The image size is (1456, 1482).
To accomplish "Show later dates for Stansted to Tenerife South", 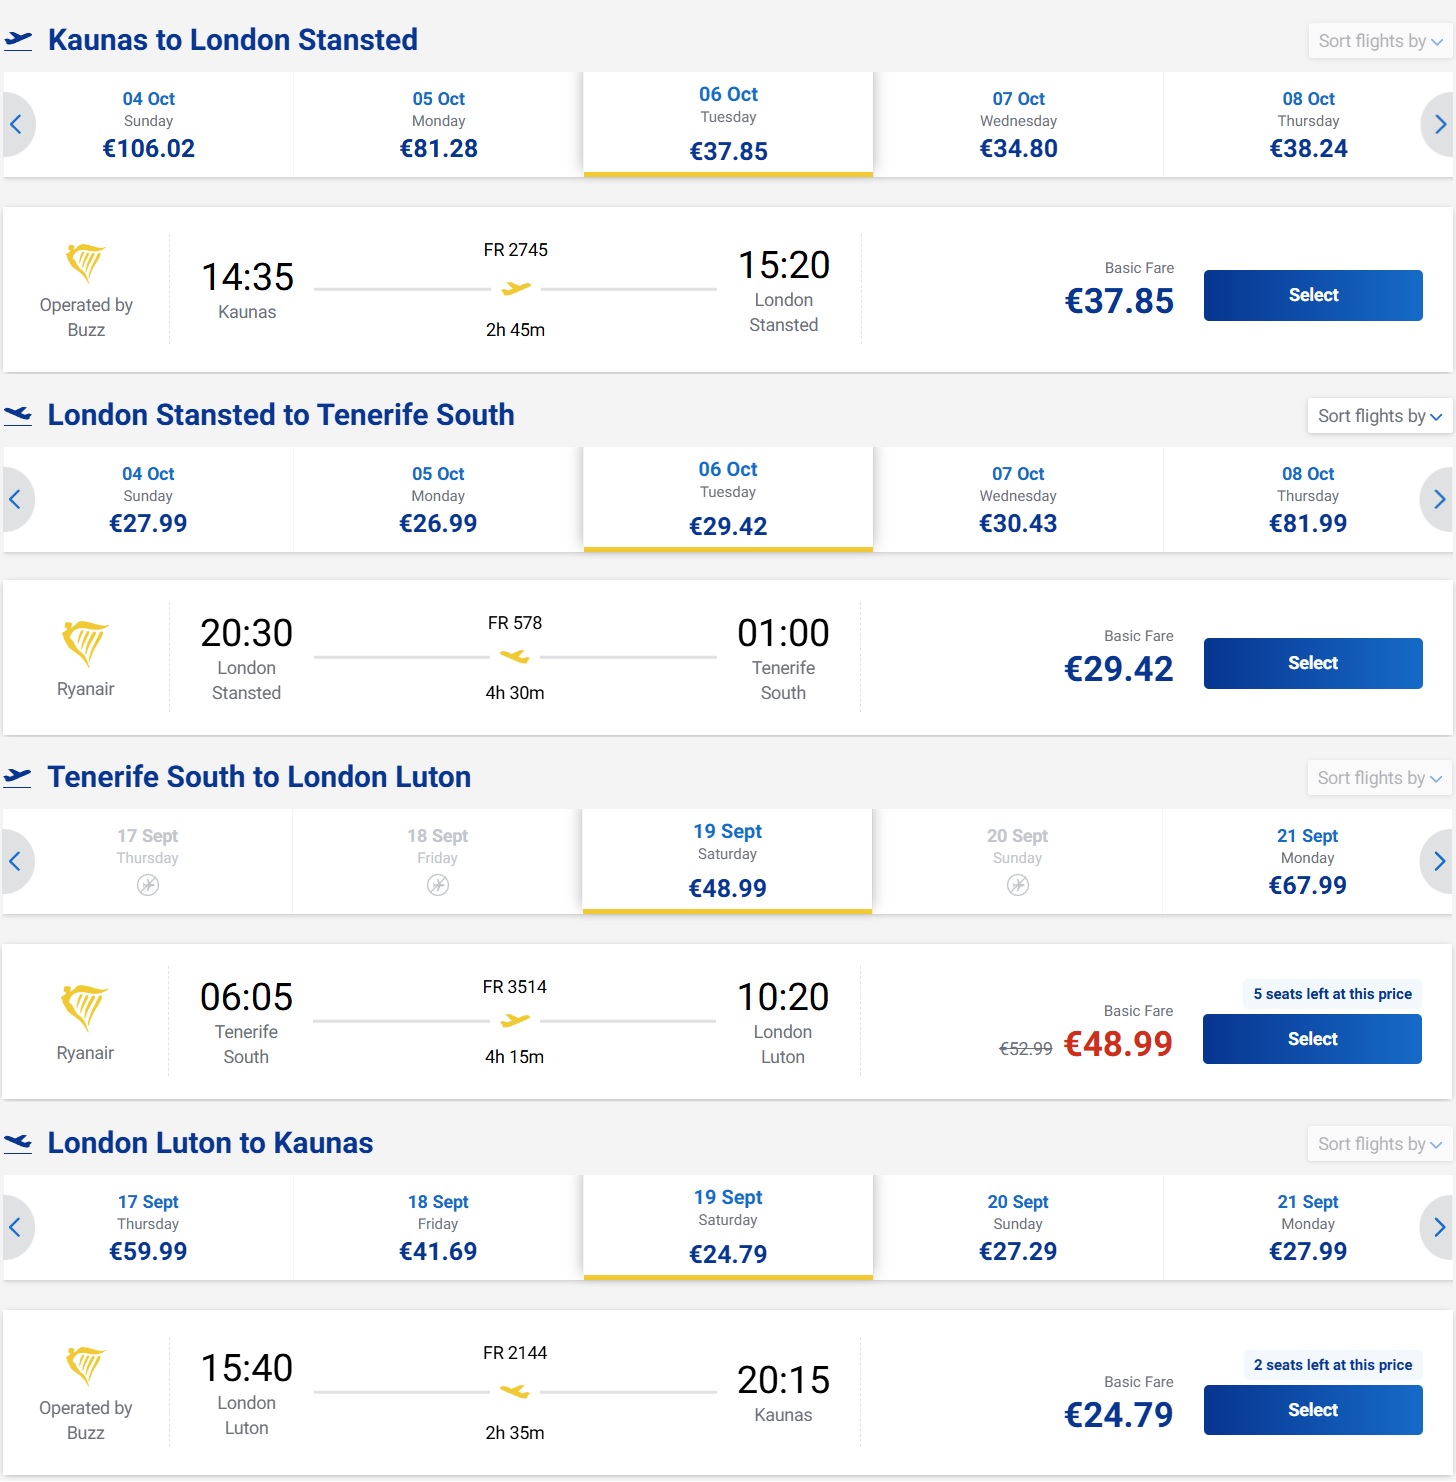I will coord(1438,499).
